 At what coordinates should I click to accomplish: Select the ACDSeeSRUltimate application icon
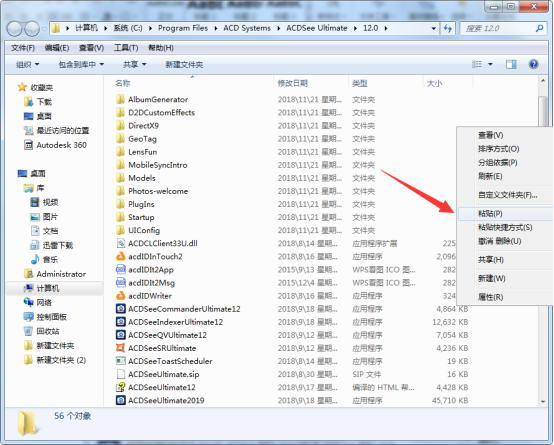click(x=120, y=348)
